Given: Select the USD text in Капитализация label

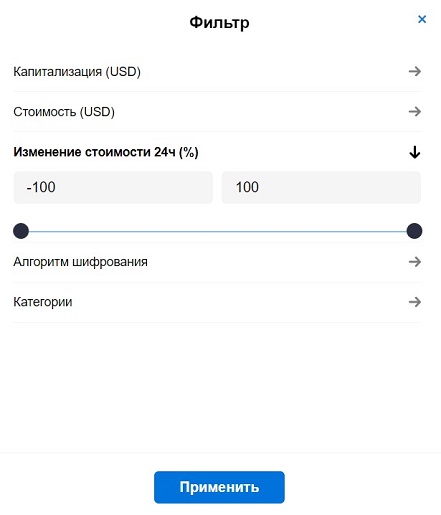Looking at the screenshot, I should click(123, 71).
